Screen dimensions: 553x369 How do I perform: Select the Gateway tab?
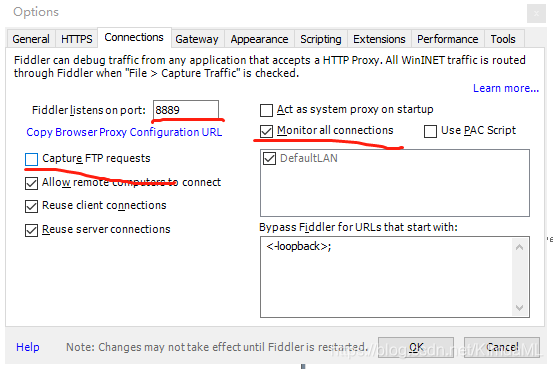point(197,39)
